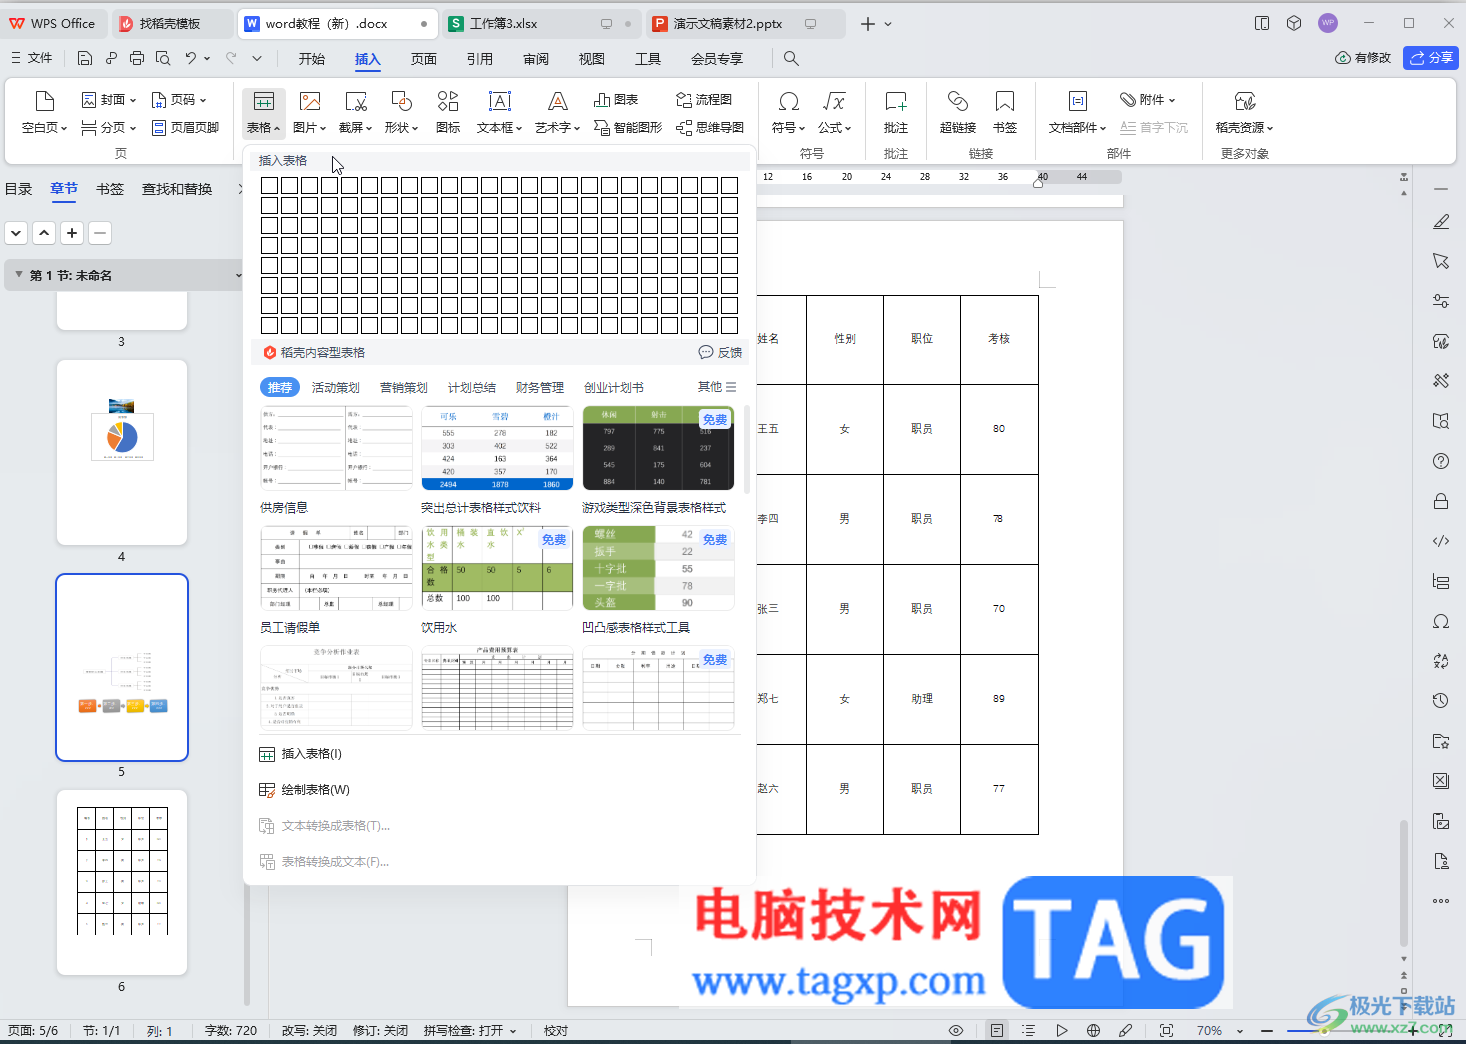Click the Save icon in quick toolbar
1466x1044 pixels.
coord(85,58)
